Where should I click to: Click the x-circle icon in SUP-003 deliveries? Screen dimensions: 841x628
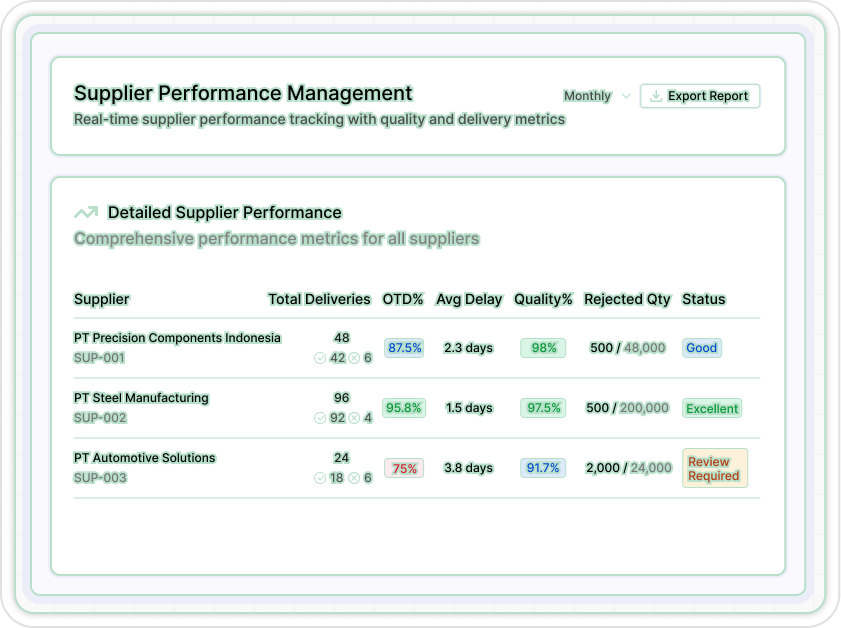coord(354,478)
